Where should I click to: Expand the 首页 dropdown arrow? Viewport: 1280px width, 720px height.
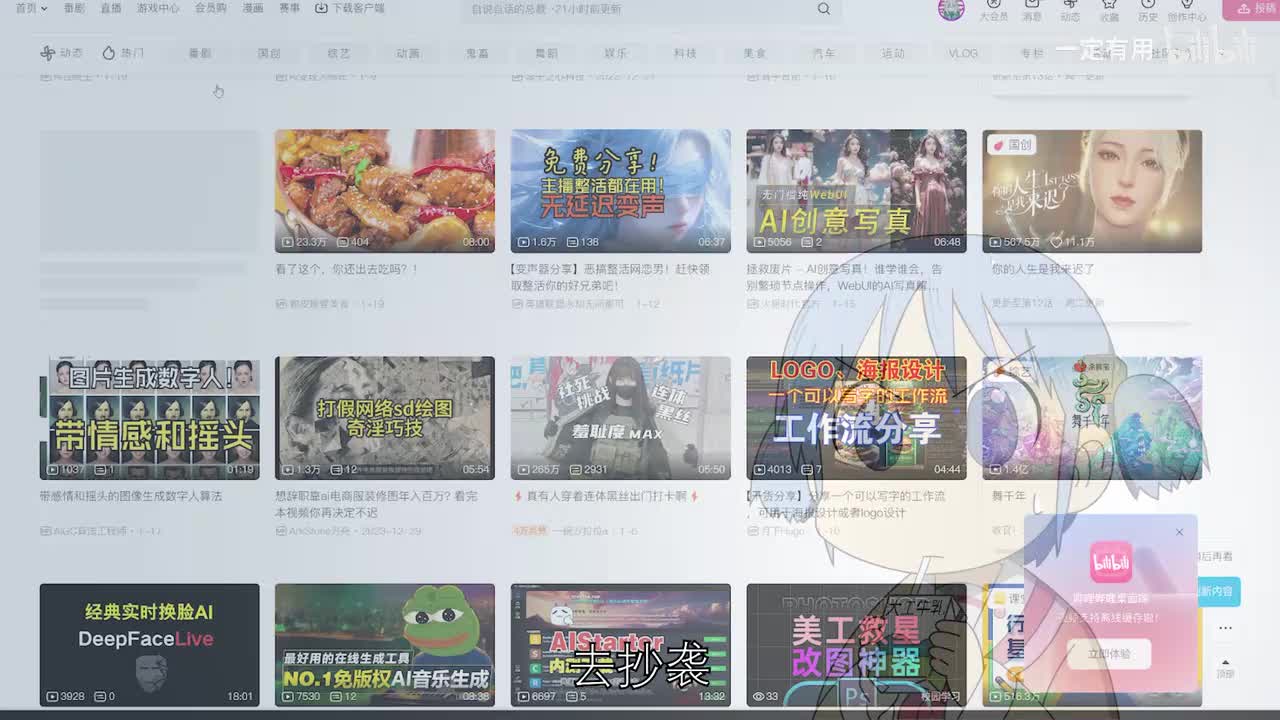44,9
